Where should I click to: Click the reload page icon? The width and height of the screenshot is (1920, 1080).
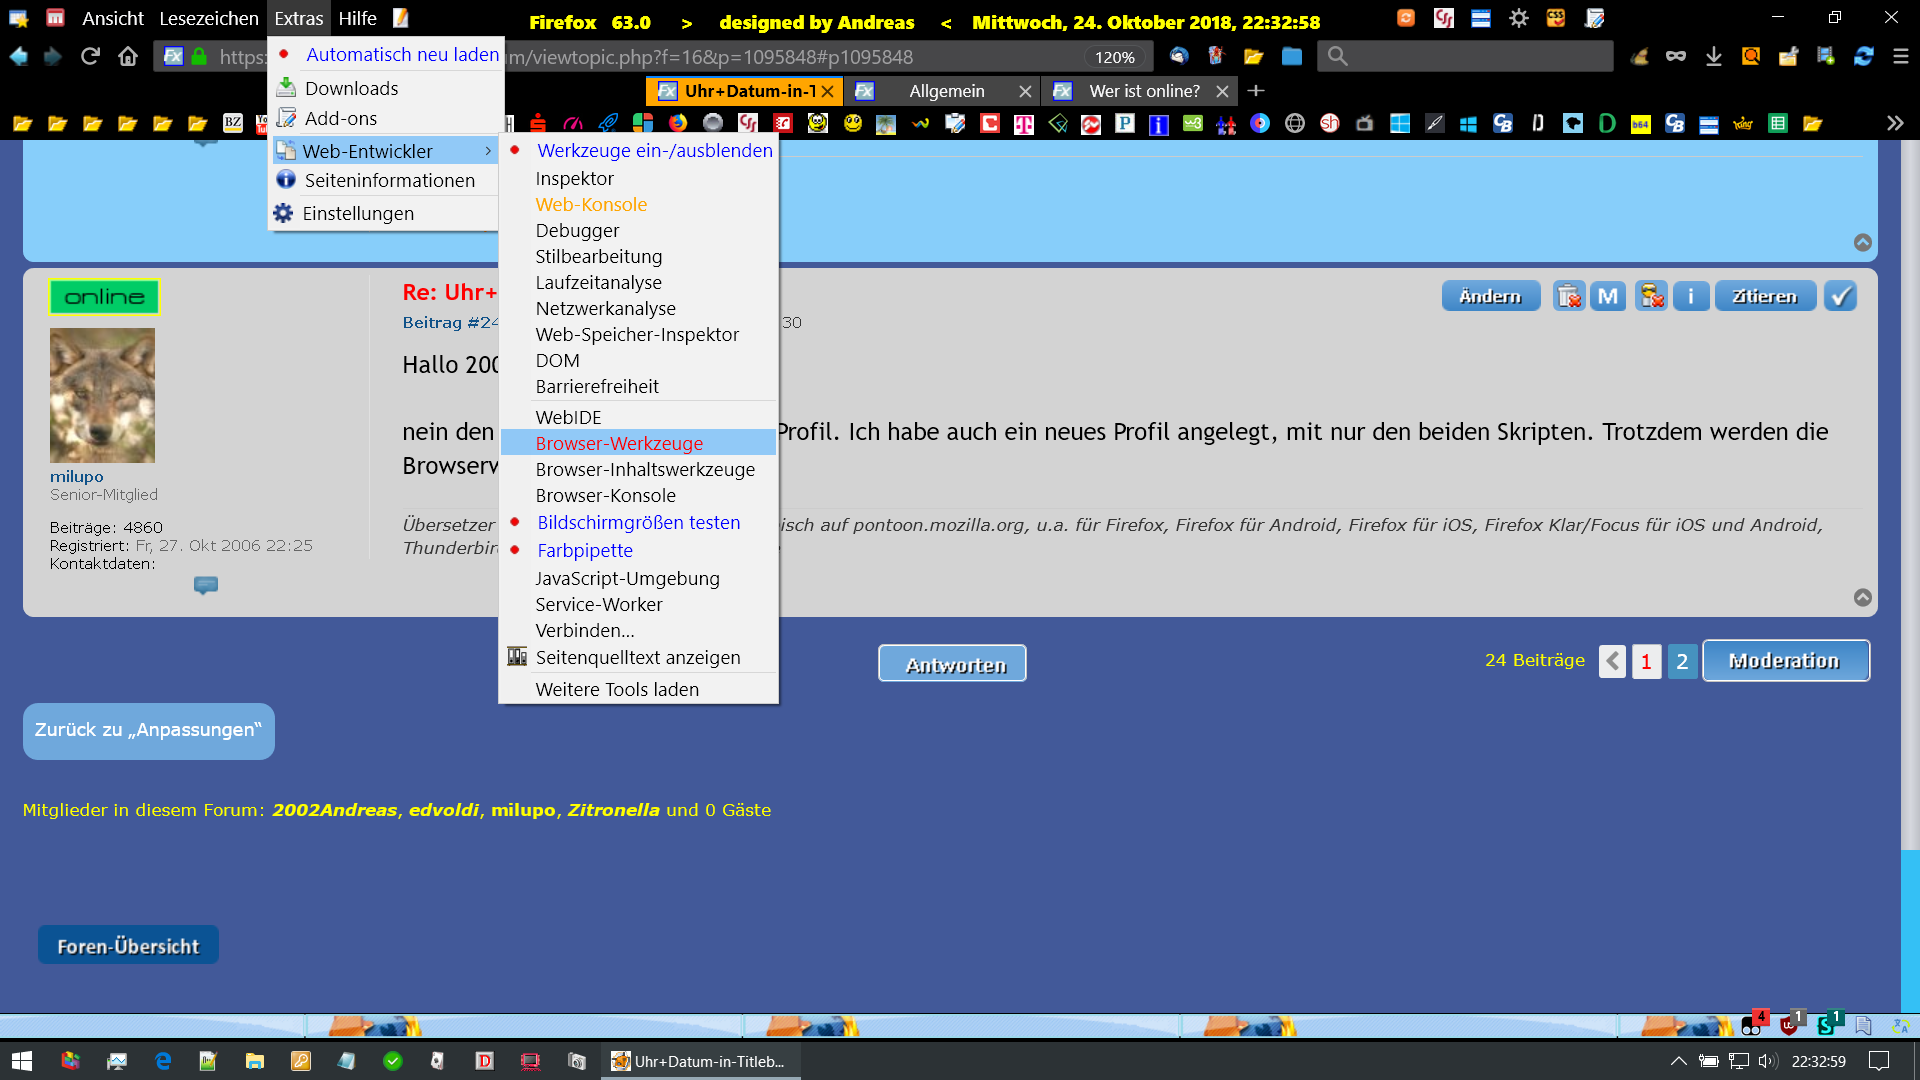point(90,57)
